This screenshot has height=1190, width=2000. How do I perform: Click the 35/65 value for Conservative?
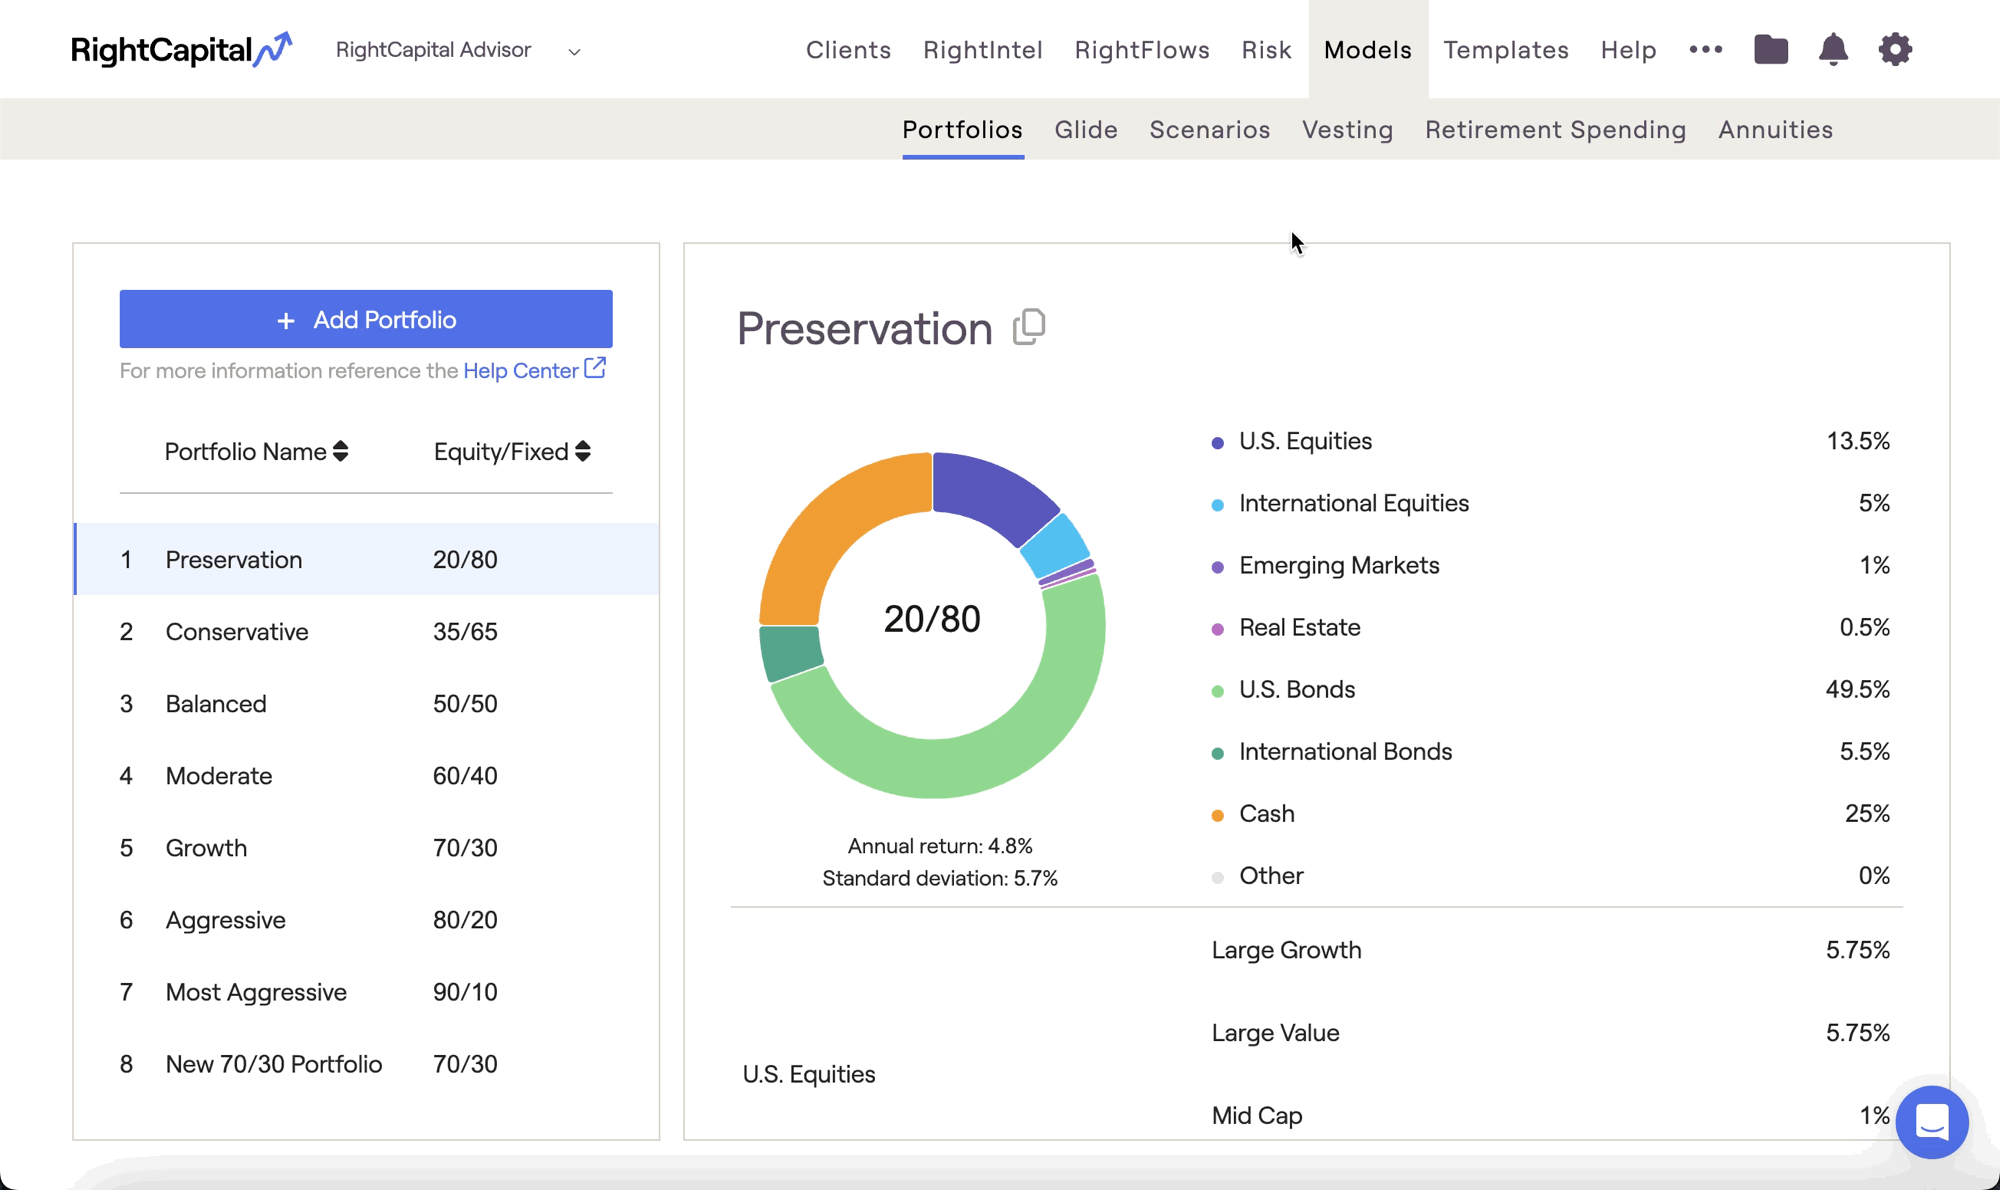point(465,631)
